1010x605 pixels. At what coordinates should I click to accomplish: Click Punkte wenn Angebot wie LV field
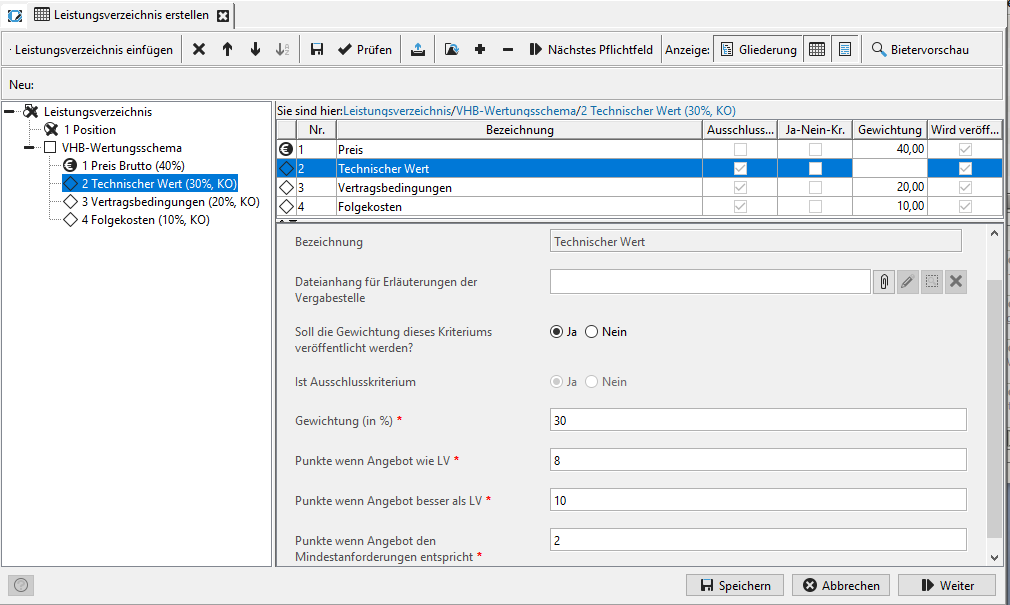pos(758,460)
